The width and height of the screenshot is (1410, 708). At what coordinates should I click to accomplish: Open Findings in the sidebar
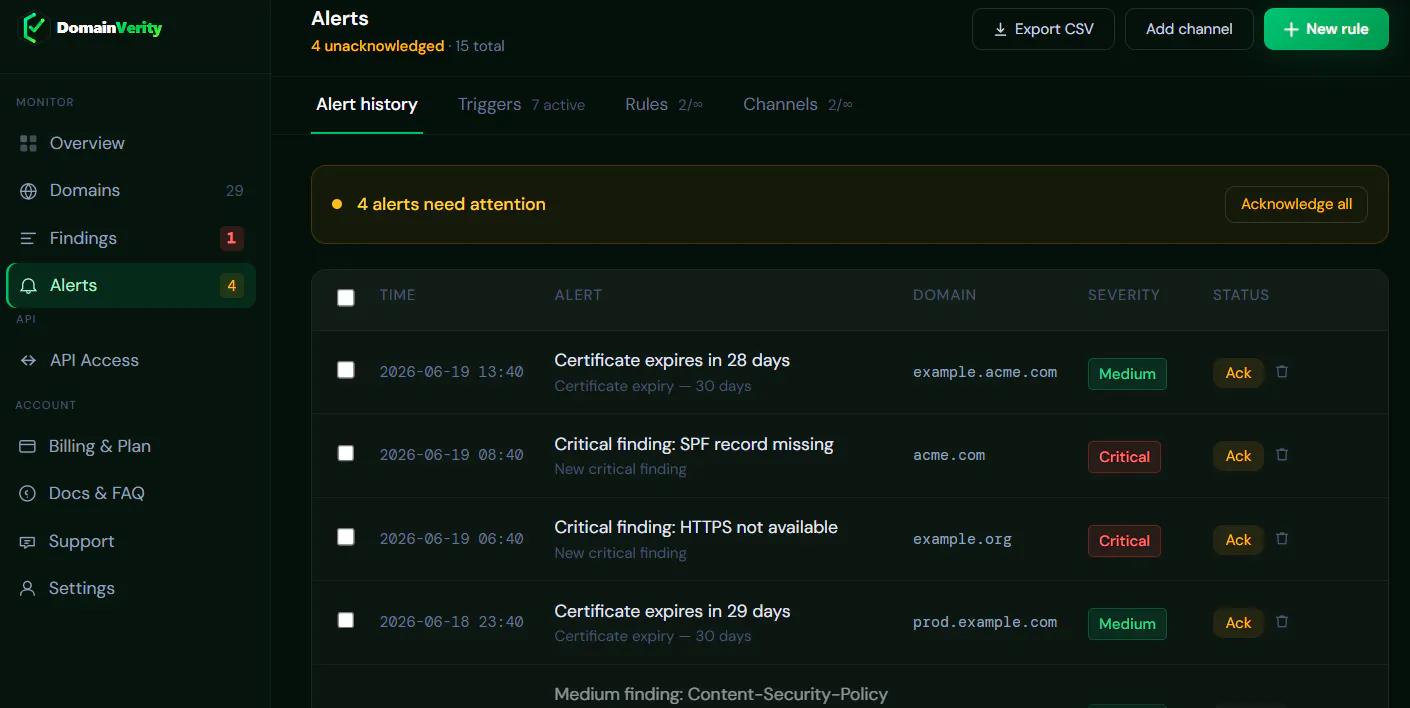(x=131, y=238)
